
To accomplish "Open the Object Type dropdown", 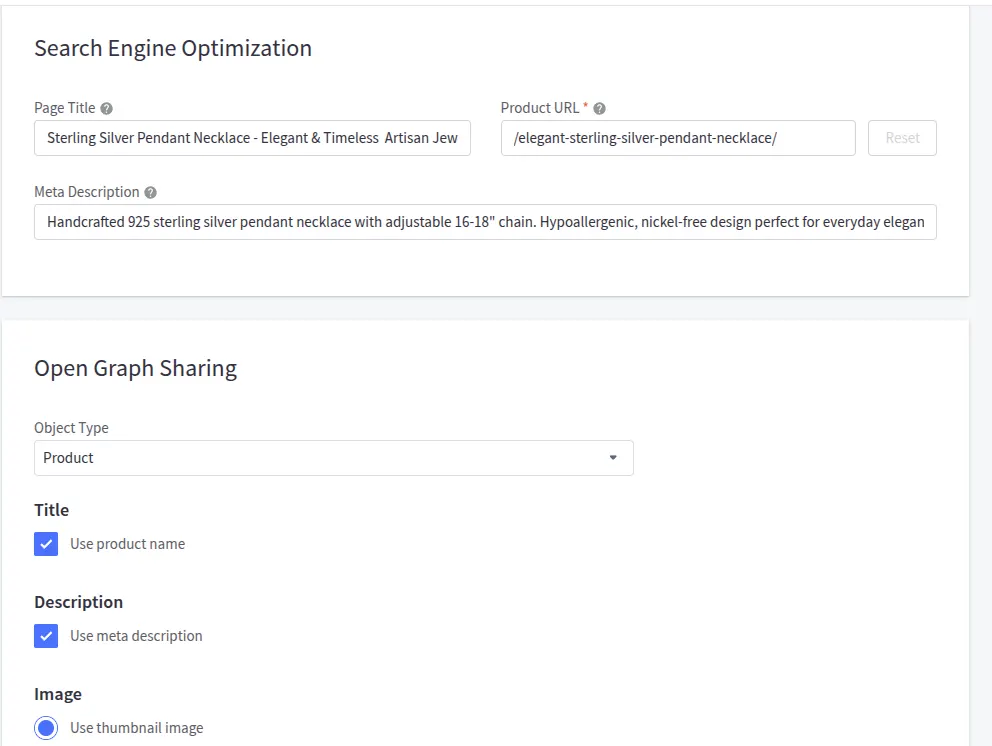I will point(334,458).
